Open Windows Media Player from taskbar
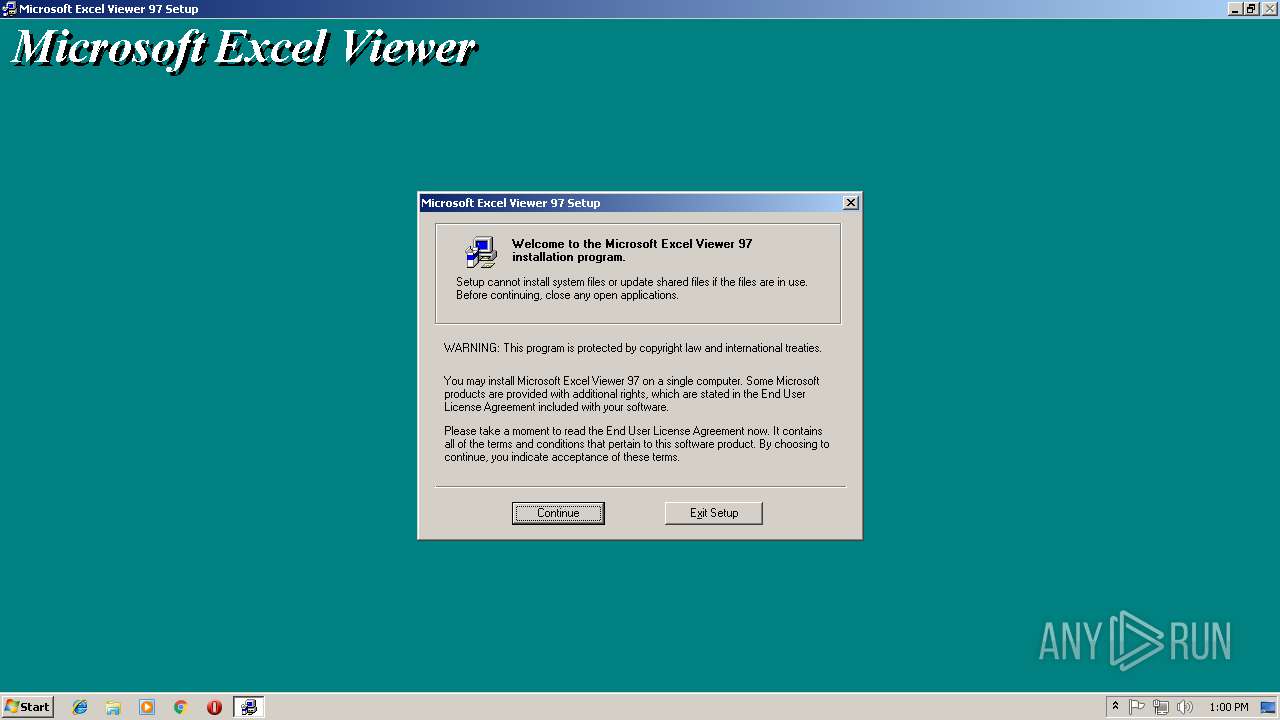 147,707
